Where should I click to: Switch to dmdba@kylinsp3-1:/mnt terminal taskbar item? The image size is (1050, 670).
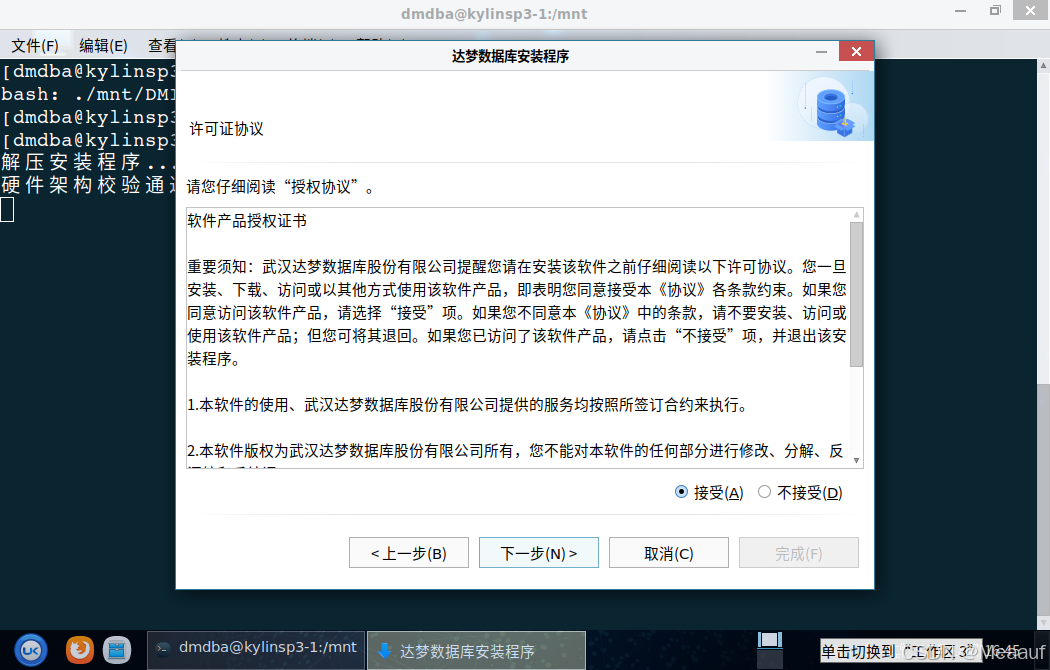[x=256, y=650]
